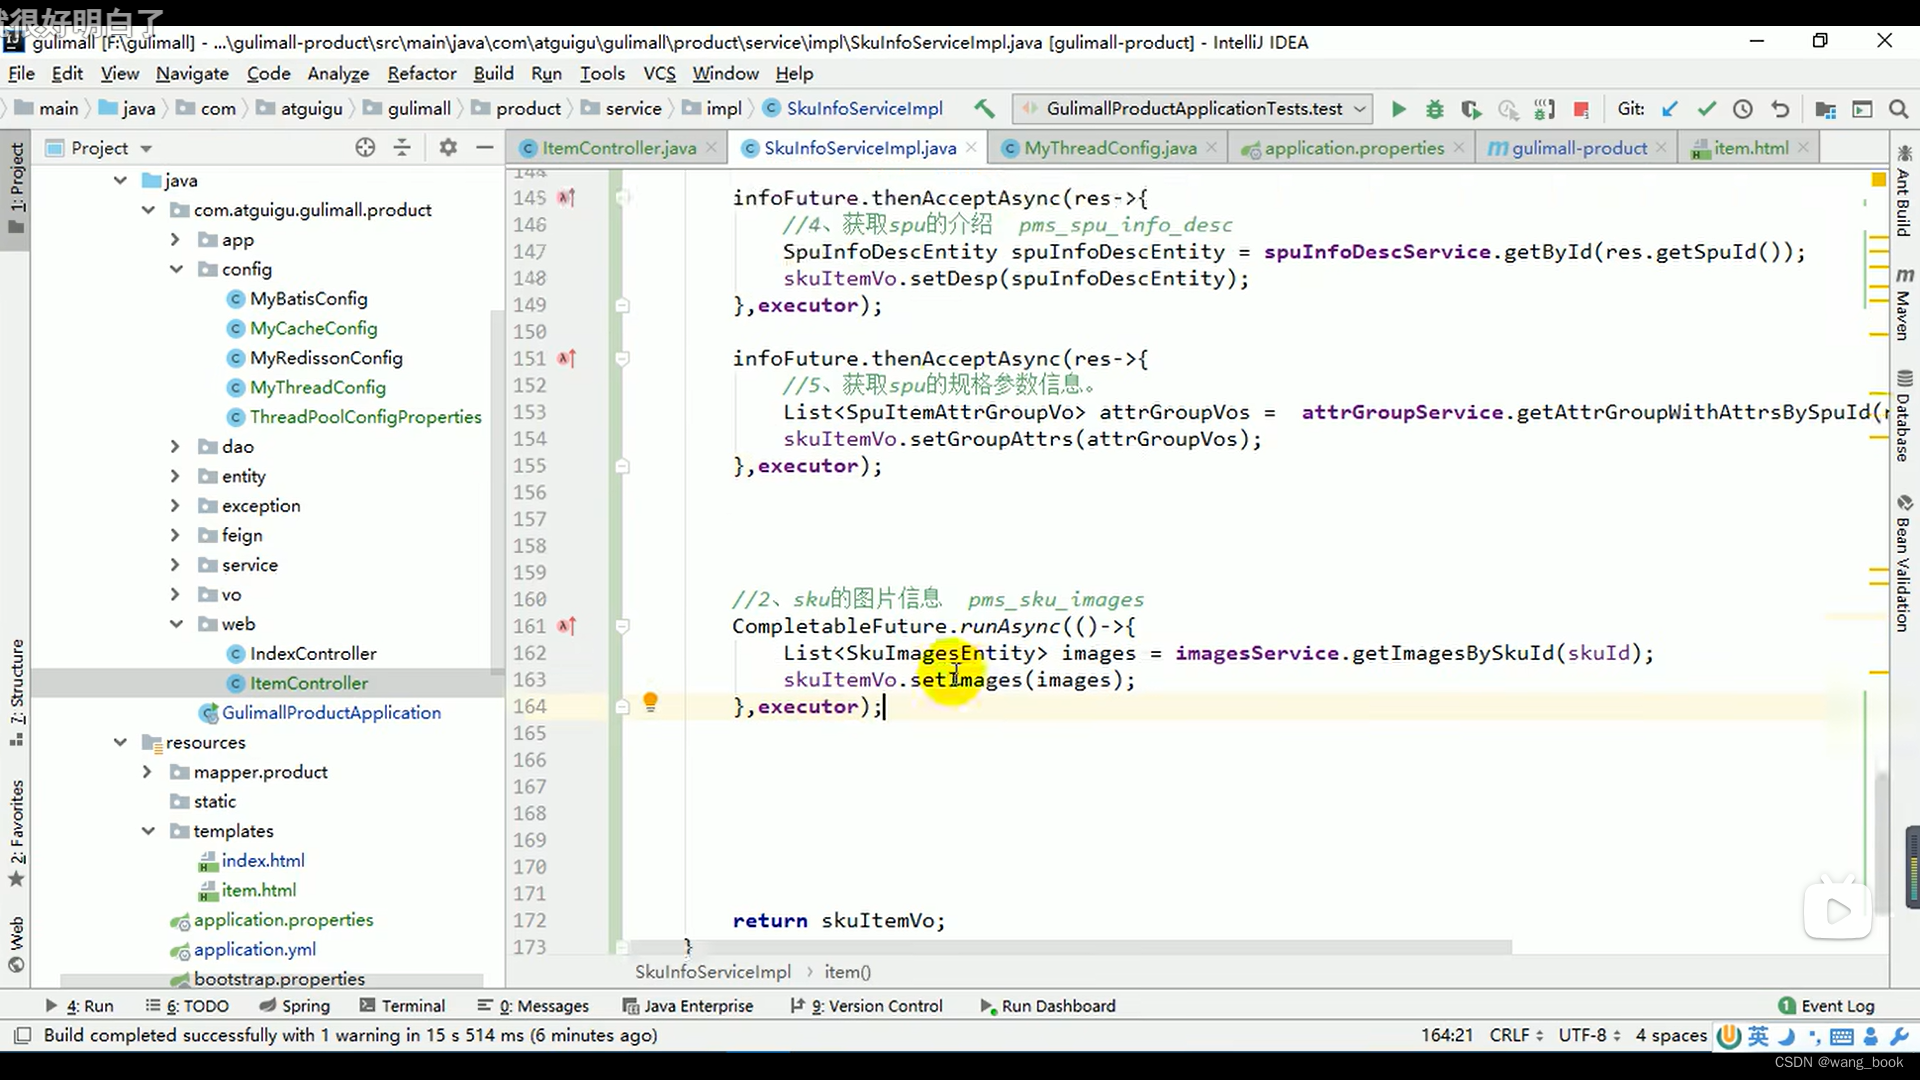
Task: Click Git update project arrow icon
Action: coord(1669,108)
